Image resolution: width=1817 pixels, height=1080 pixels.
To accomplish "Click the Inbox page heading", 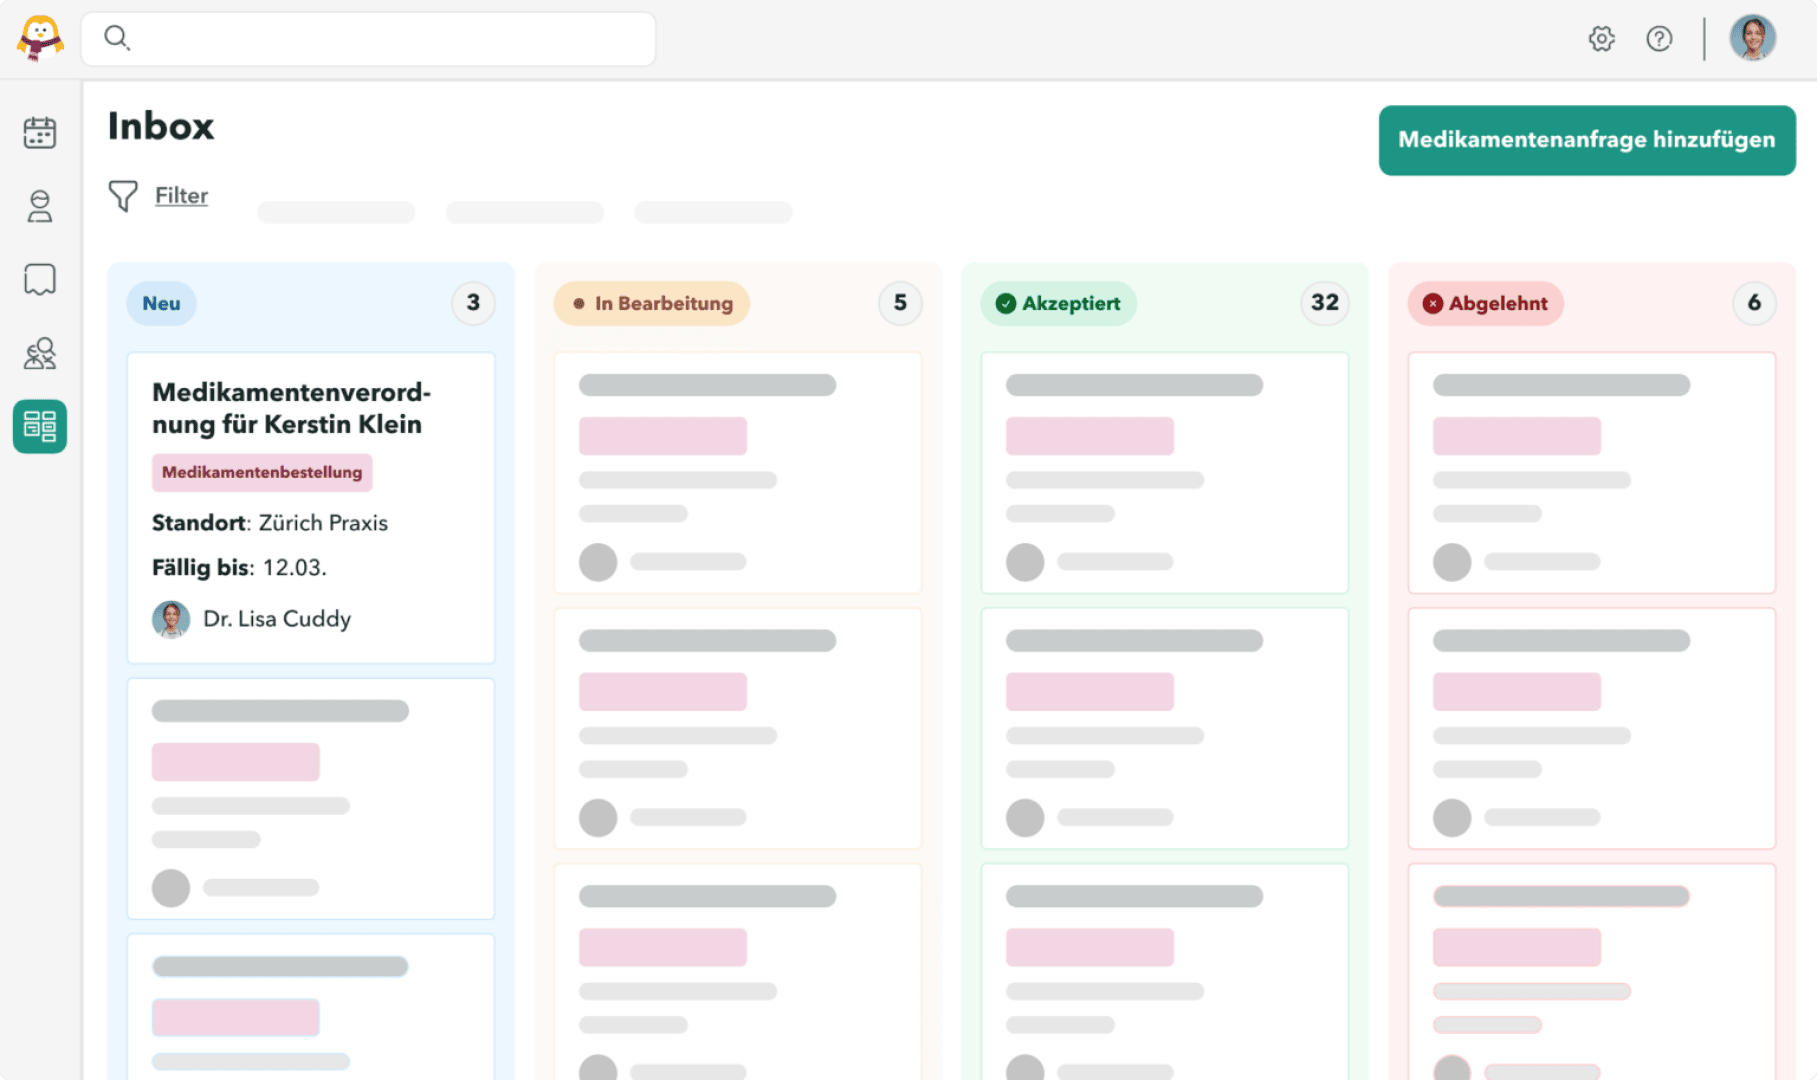I will coord(161,127).
